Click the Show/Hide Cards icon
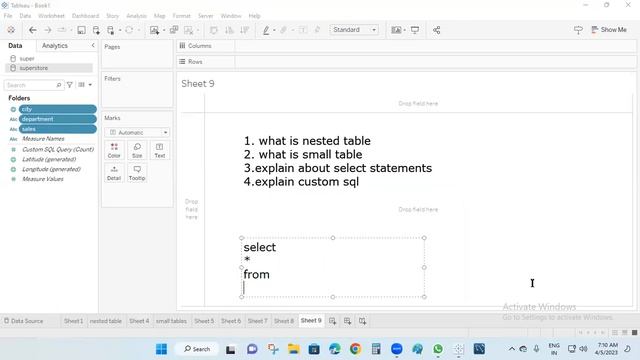640x360 pixels. (396, 30)
